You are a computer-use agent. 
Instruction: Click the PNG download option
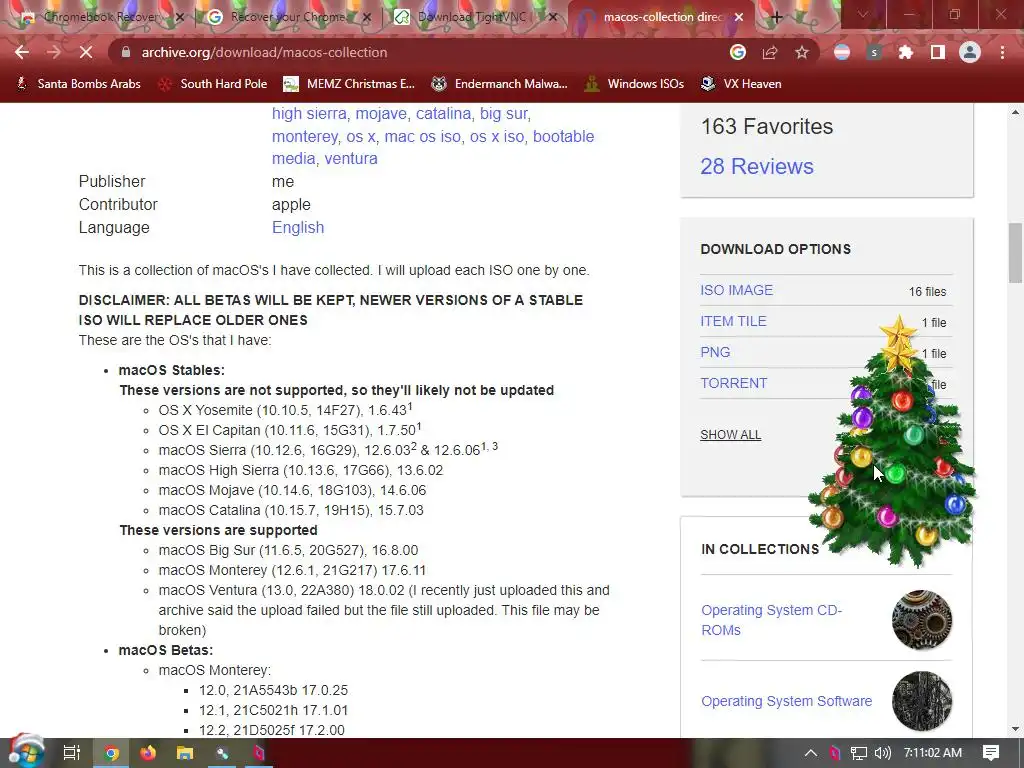(715, 352)
